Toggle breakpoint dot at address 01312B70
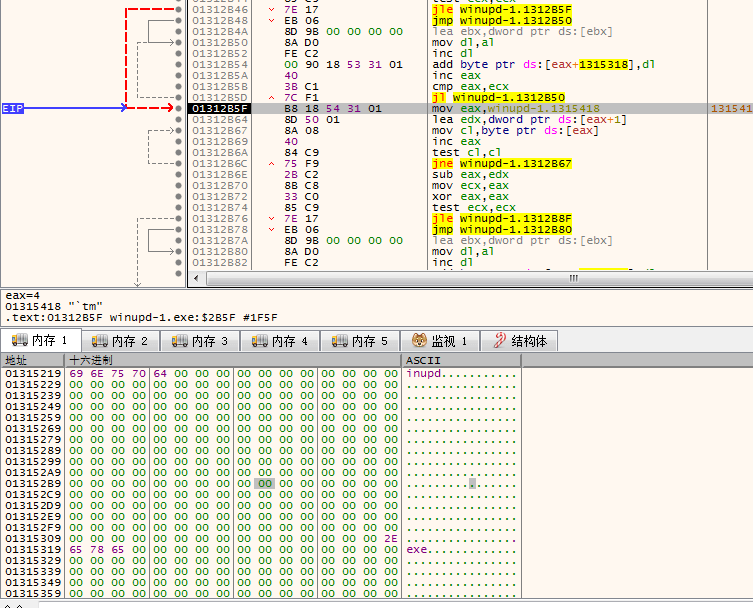The height and width of the screenshot is (608, 753). pyautogui.click(x=179, y=185)
